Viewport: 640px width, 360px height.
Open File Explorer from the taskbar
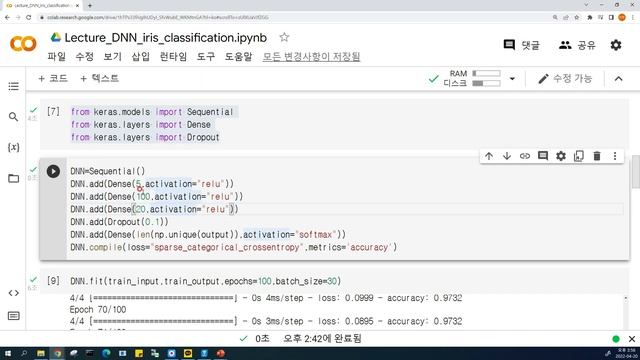[41, 353]
